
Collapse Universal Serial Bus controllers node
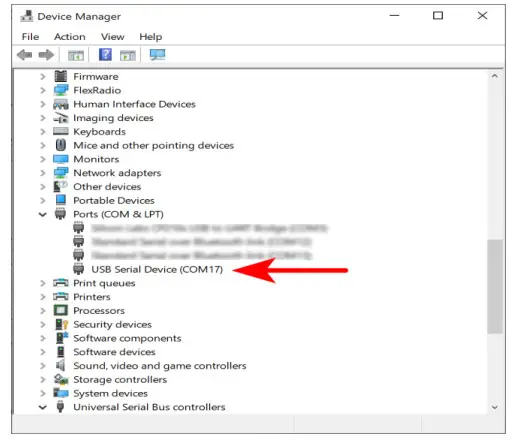tap(43, 407)
